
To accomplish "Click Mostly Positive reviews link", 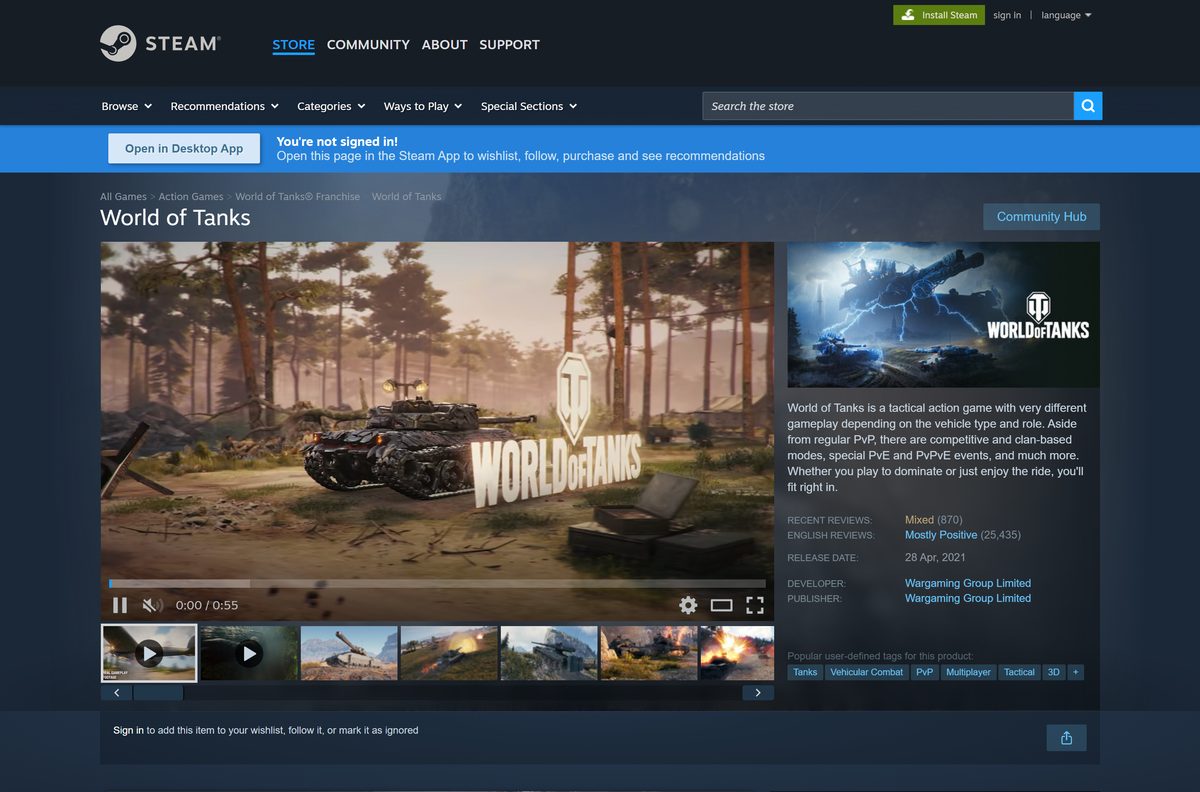I will 941,535.
